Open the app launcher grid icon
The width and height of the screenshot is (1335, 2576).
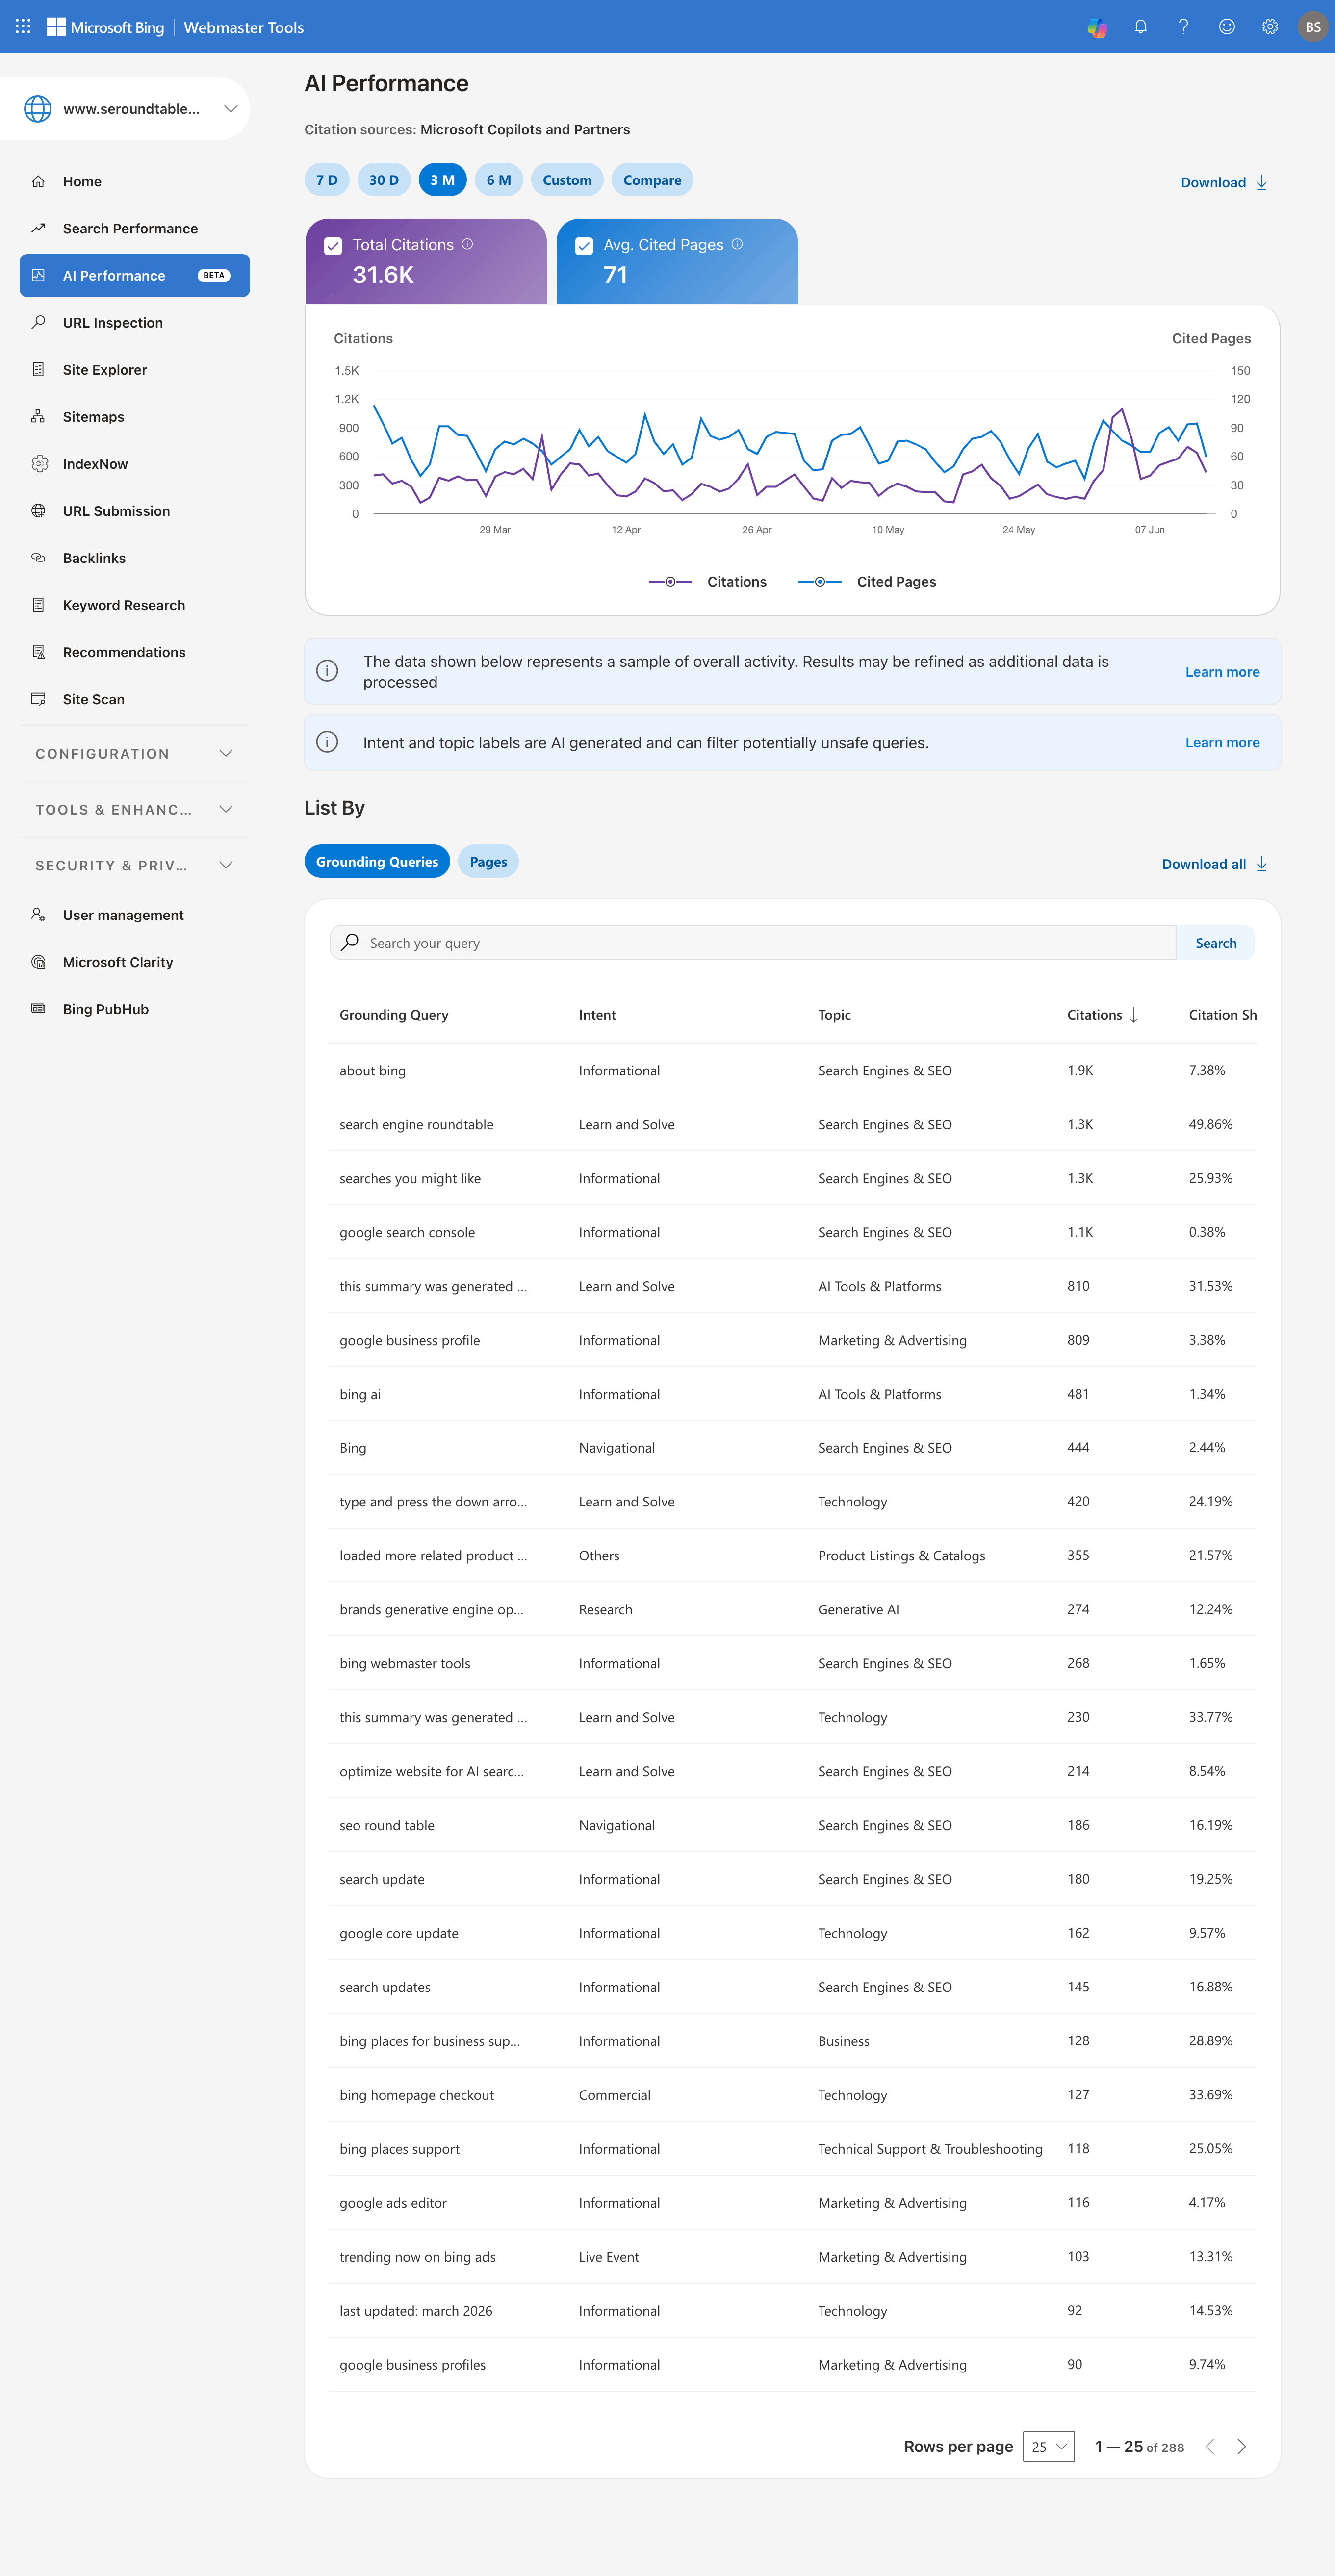click(23, 27)
